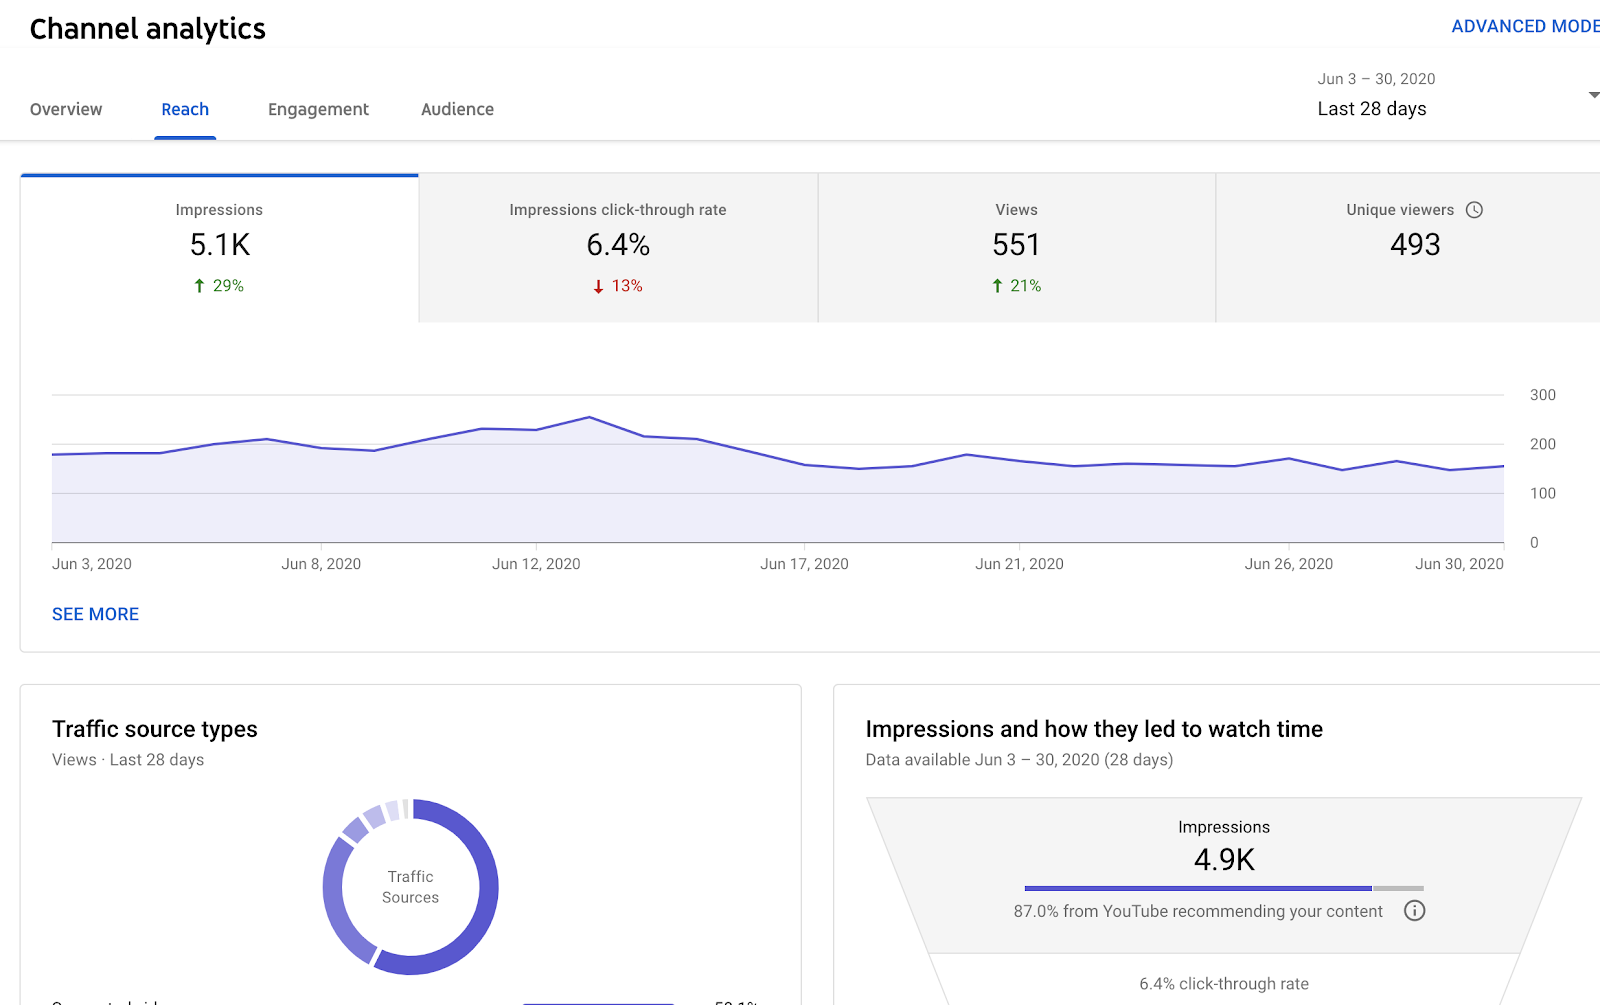Click the Channel analytics title
1600x1005 pixels.
click(x=148, y=29)
